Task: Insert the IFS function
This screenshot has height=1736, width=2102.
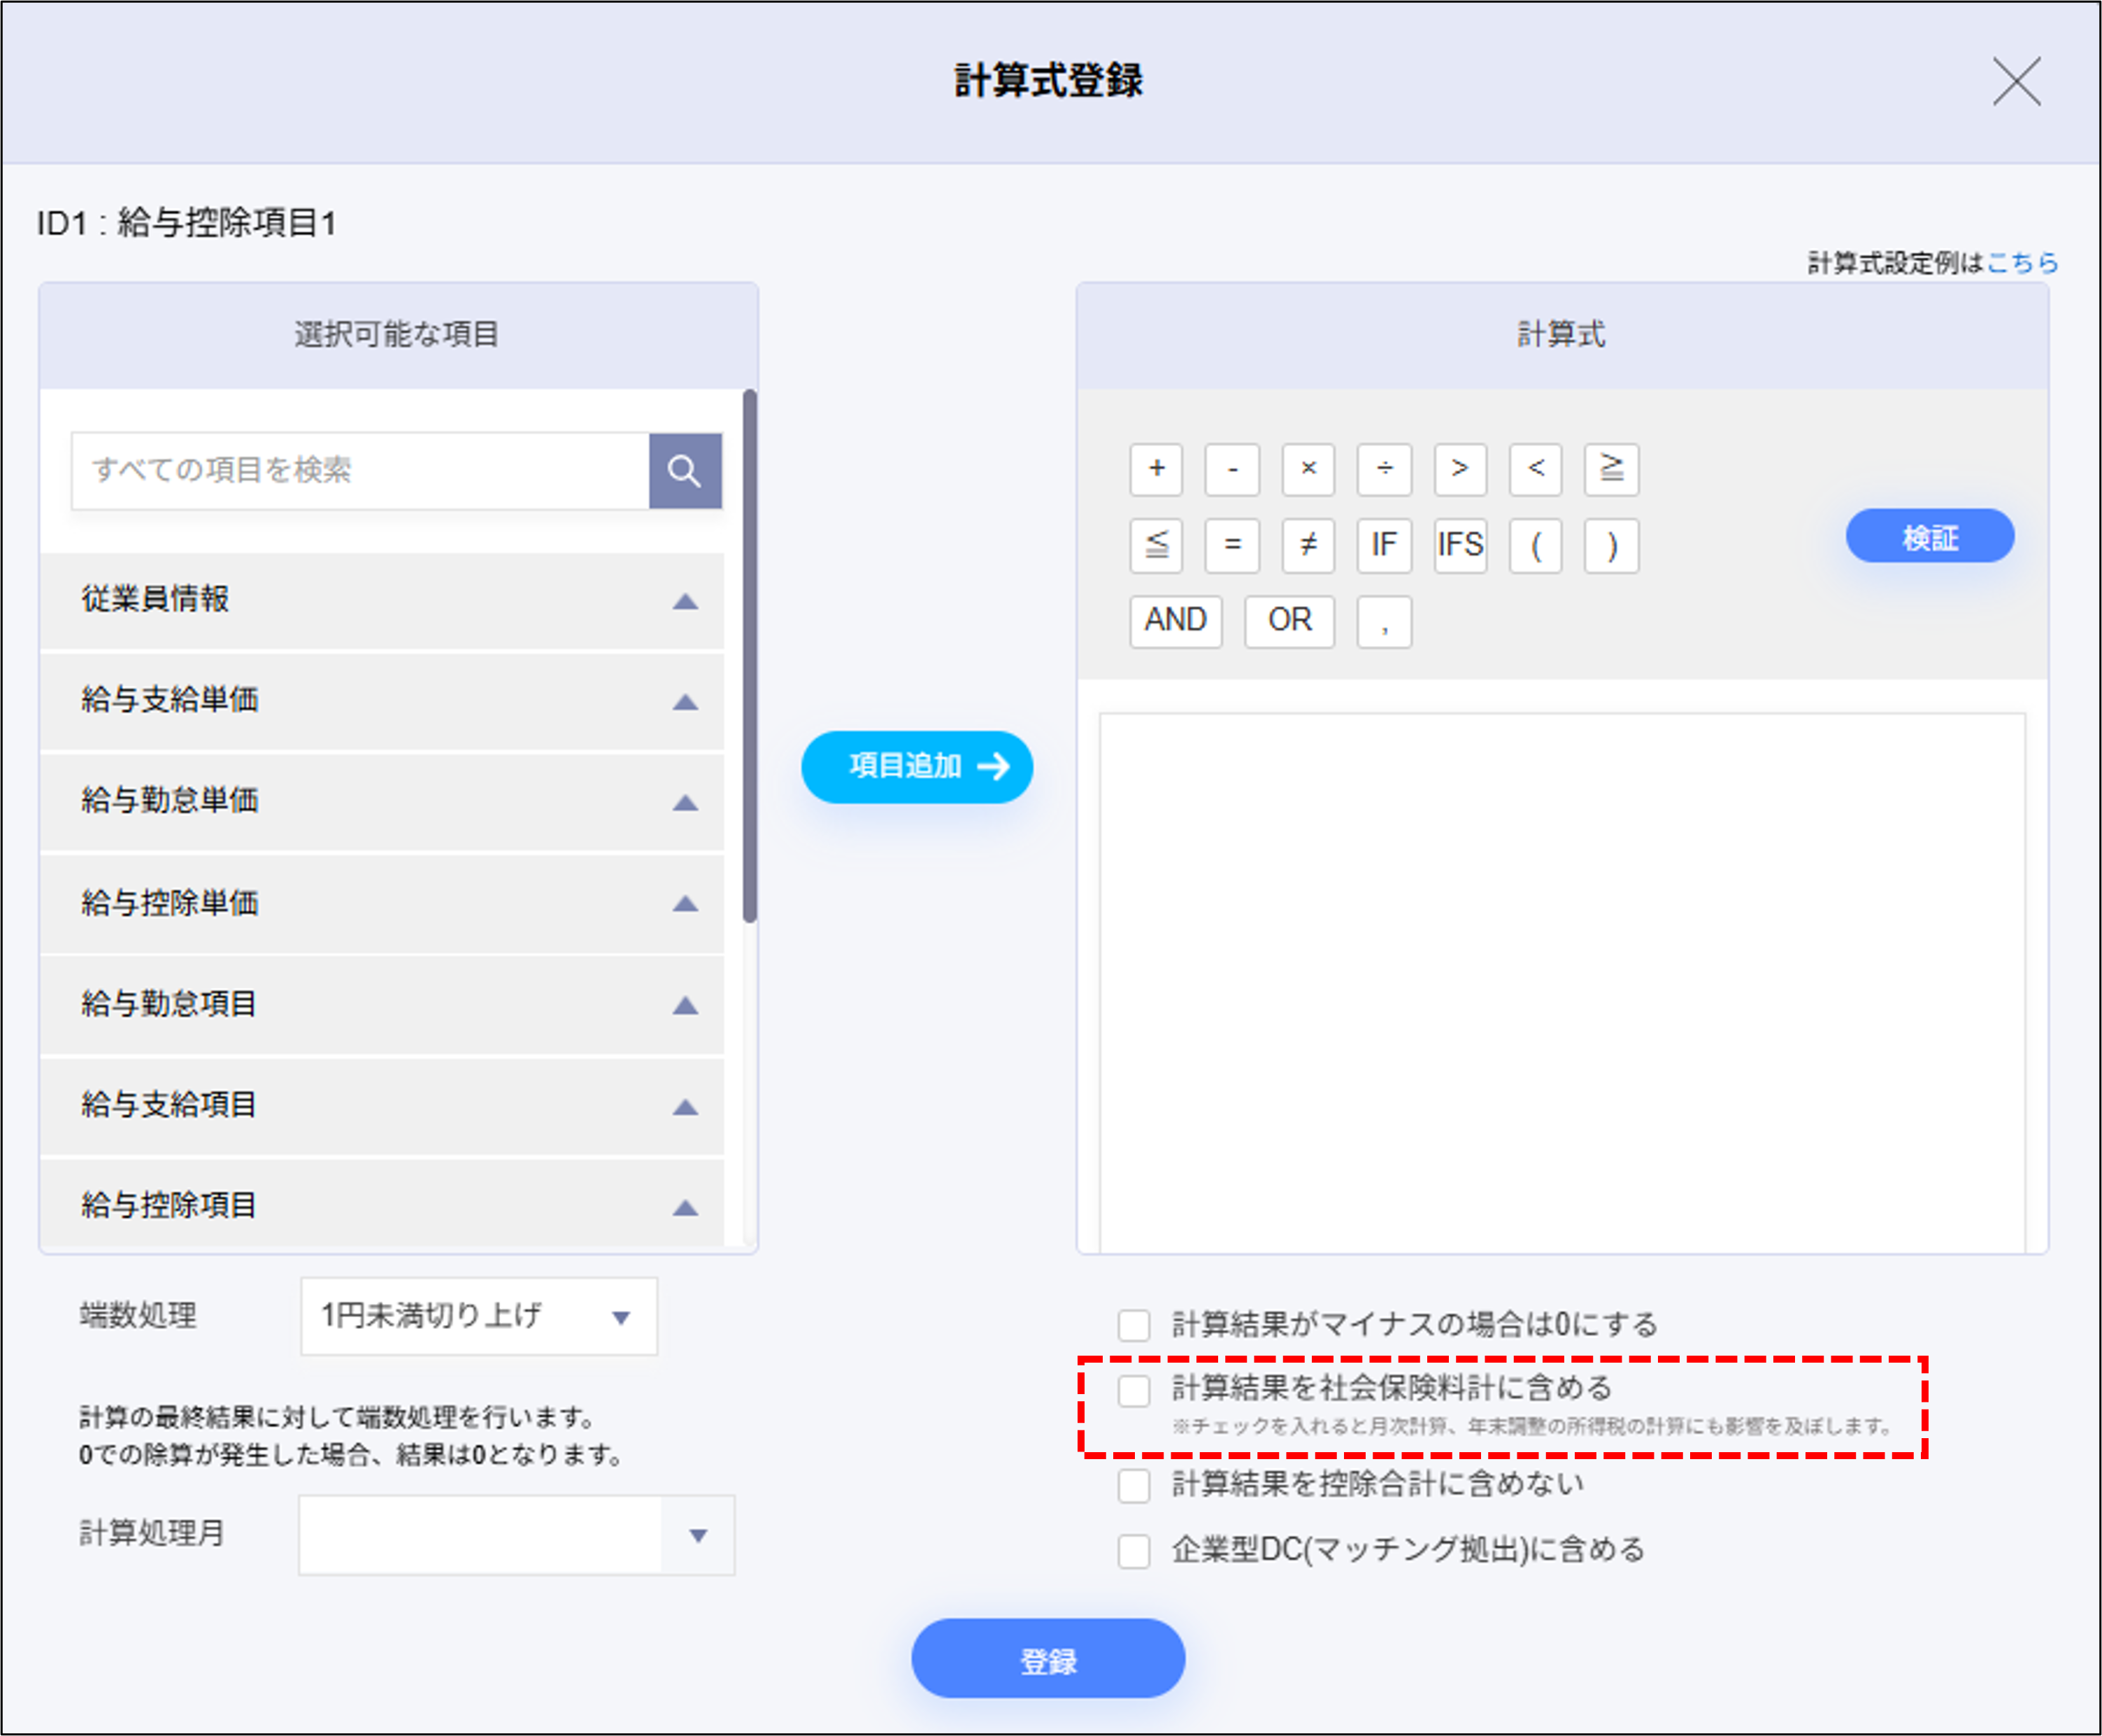Action: coord(1460,545)
